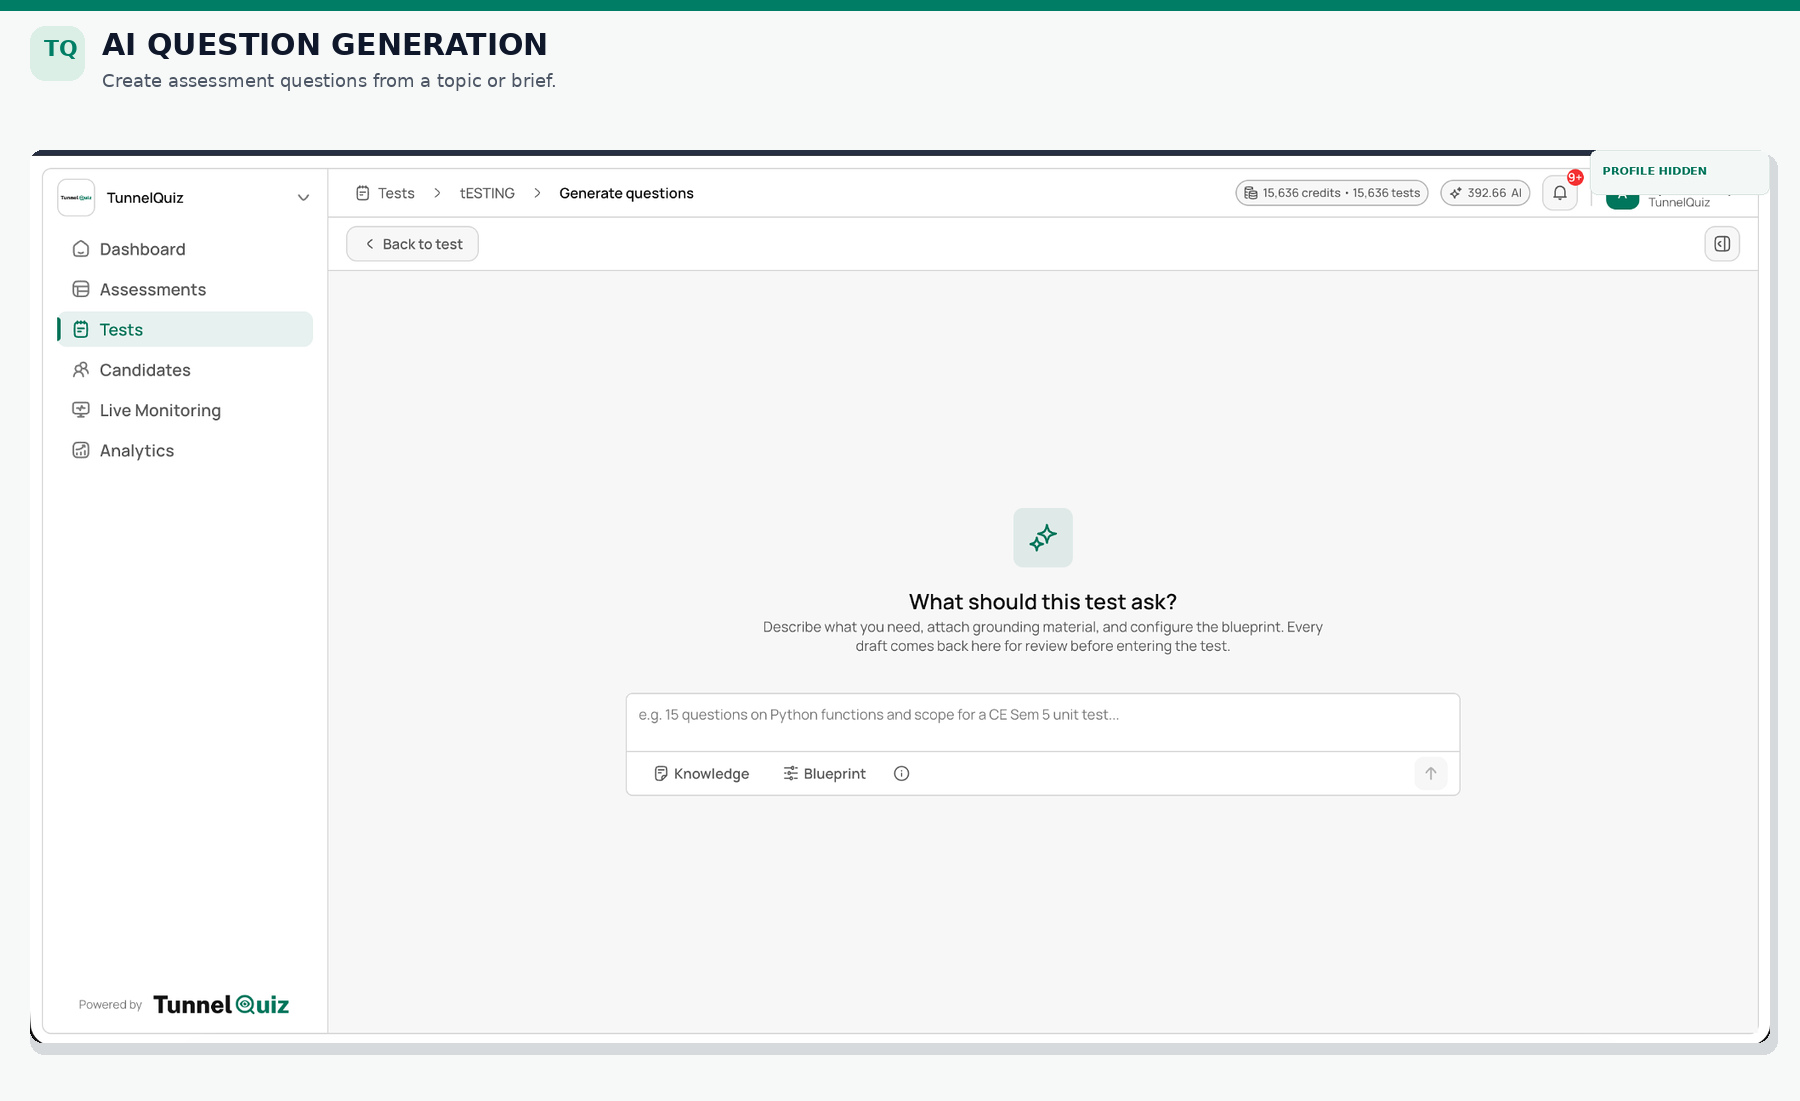Expand the TunnelQuiz workspace dropdown
1800x1101 pixels.
pos(303,197)
